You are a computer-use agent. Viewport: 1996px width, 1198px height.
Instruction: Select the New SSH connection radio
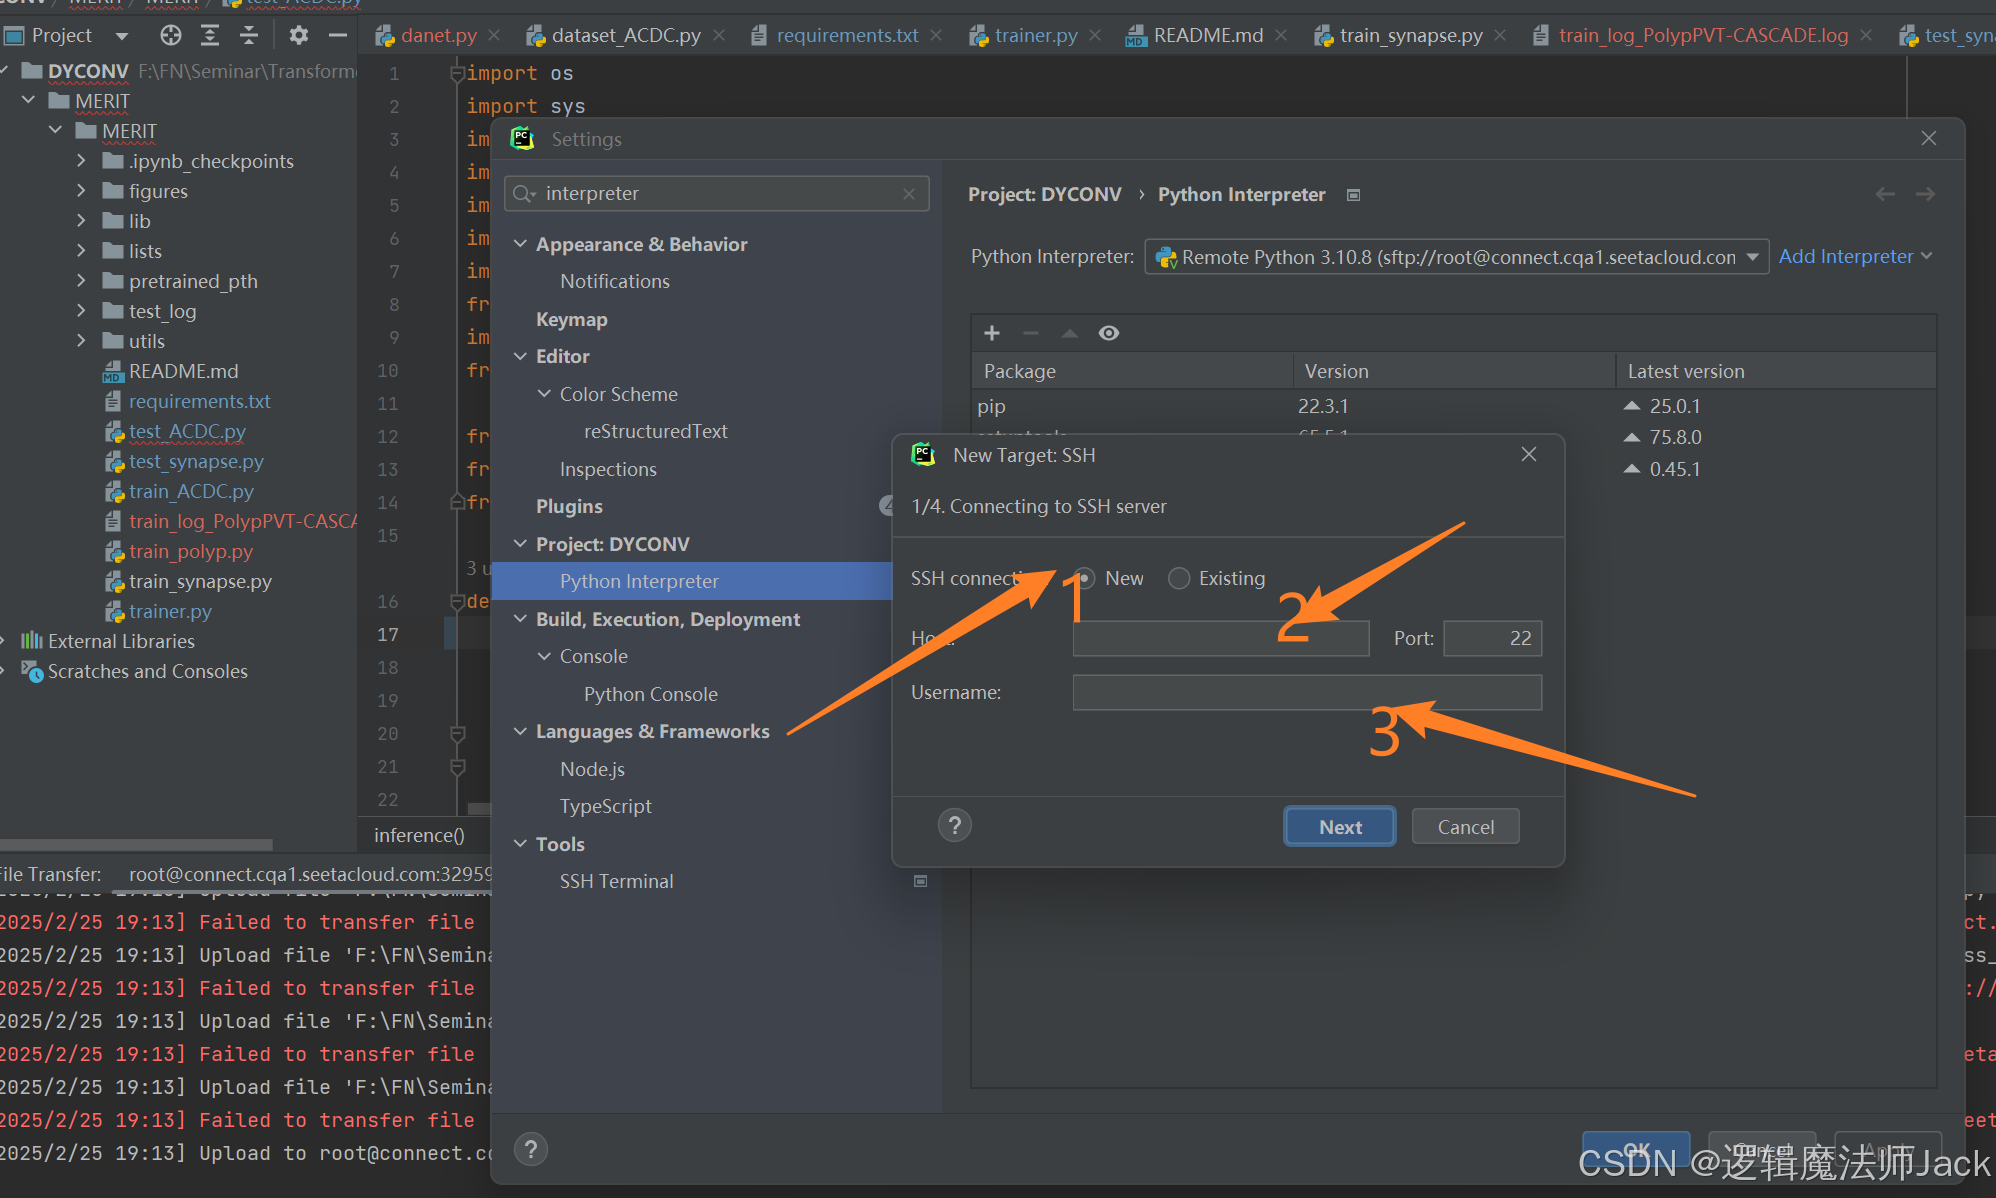1085,579
